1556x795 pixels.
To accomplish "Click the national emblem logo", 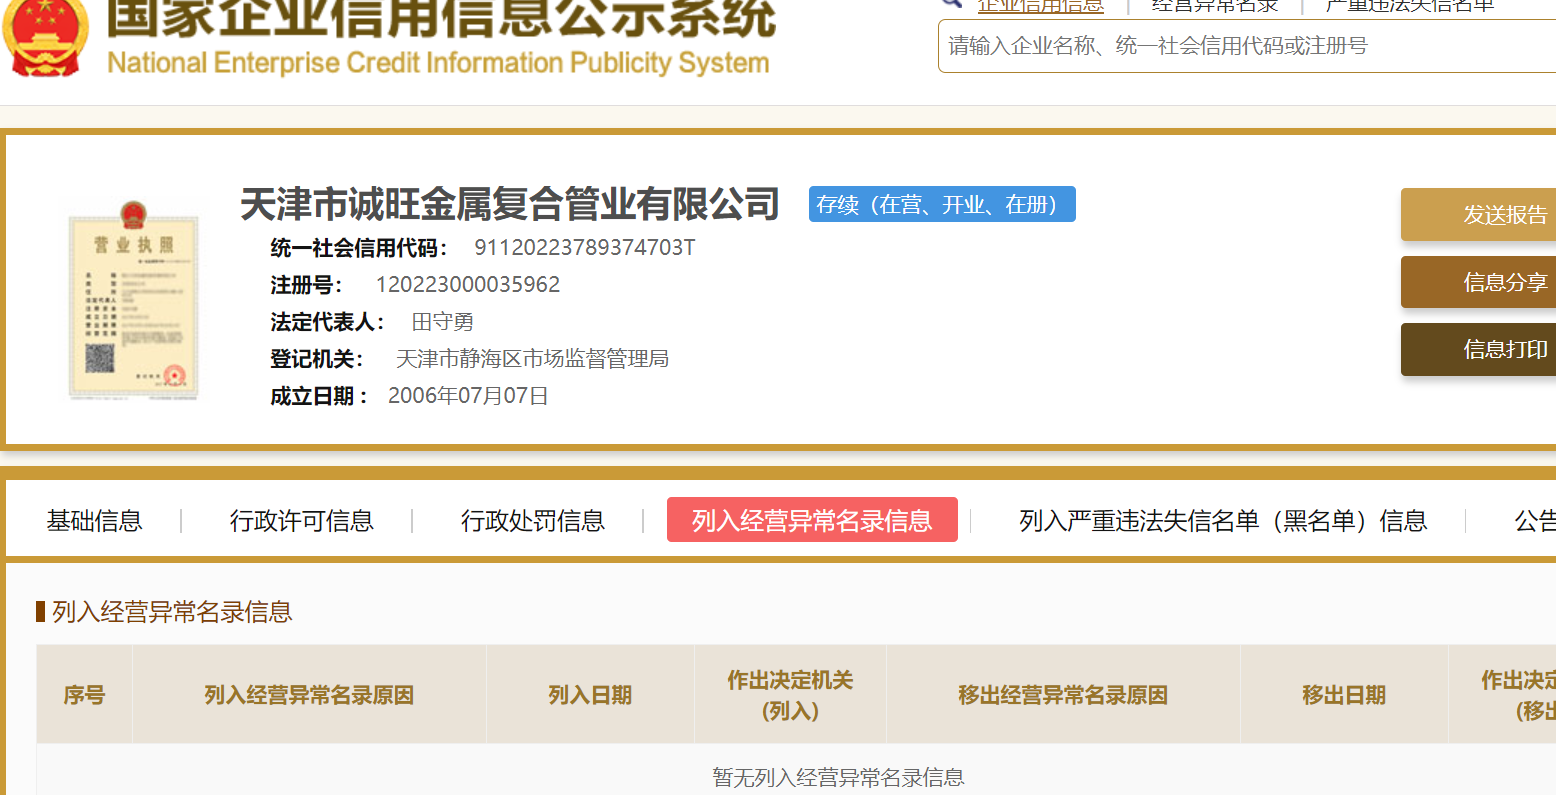I will tap(44, 38).
